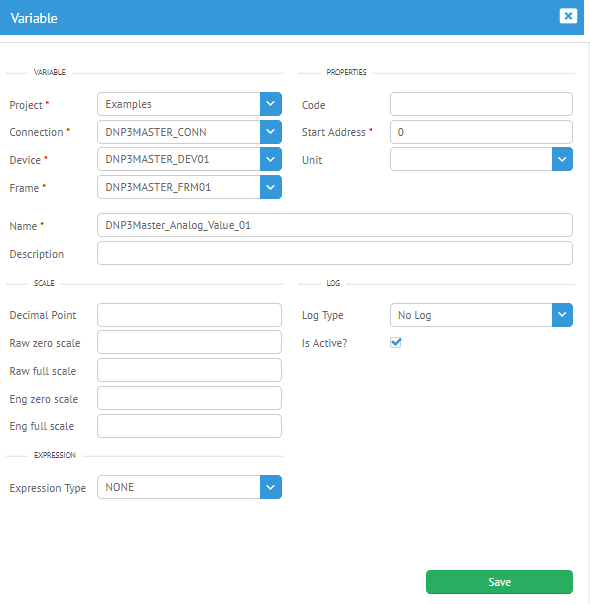Expand the Frame dropdown arrow
This screenshot has width=590, height=604.
271,187
